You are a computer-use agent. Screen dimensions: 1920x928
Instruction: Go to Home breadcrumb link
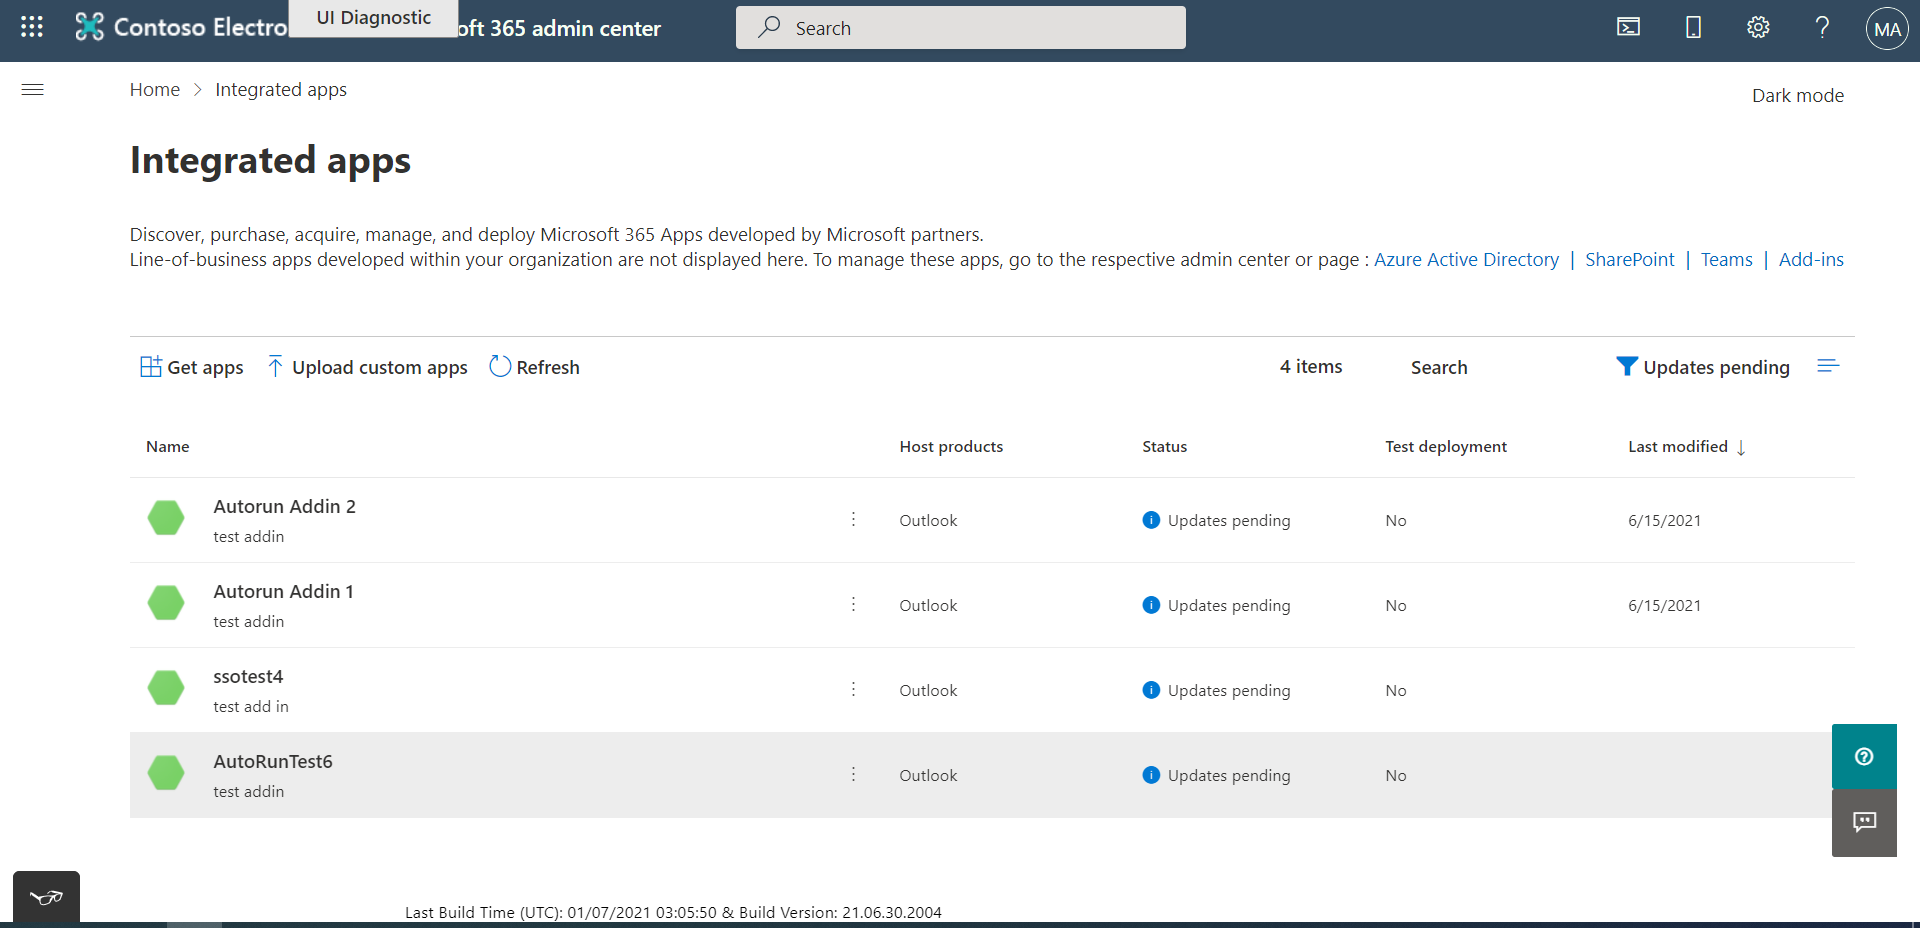click(x=155, y=90)
